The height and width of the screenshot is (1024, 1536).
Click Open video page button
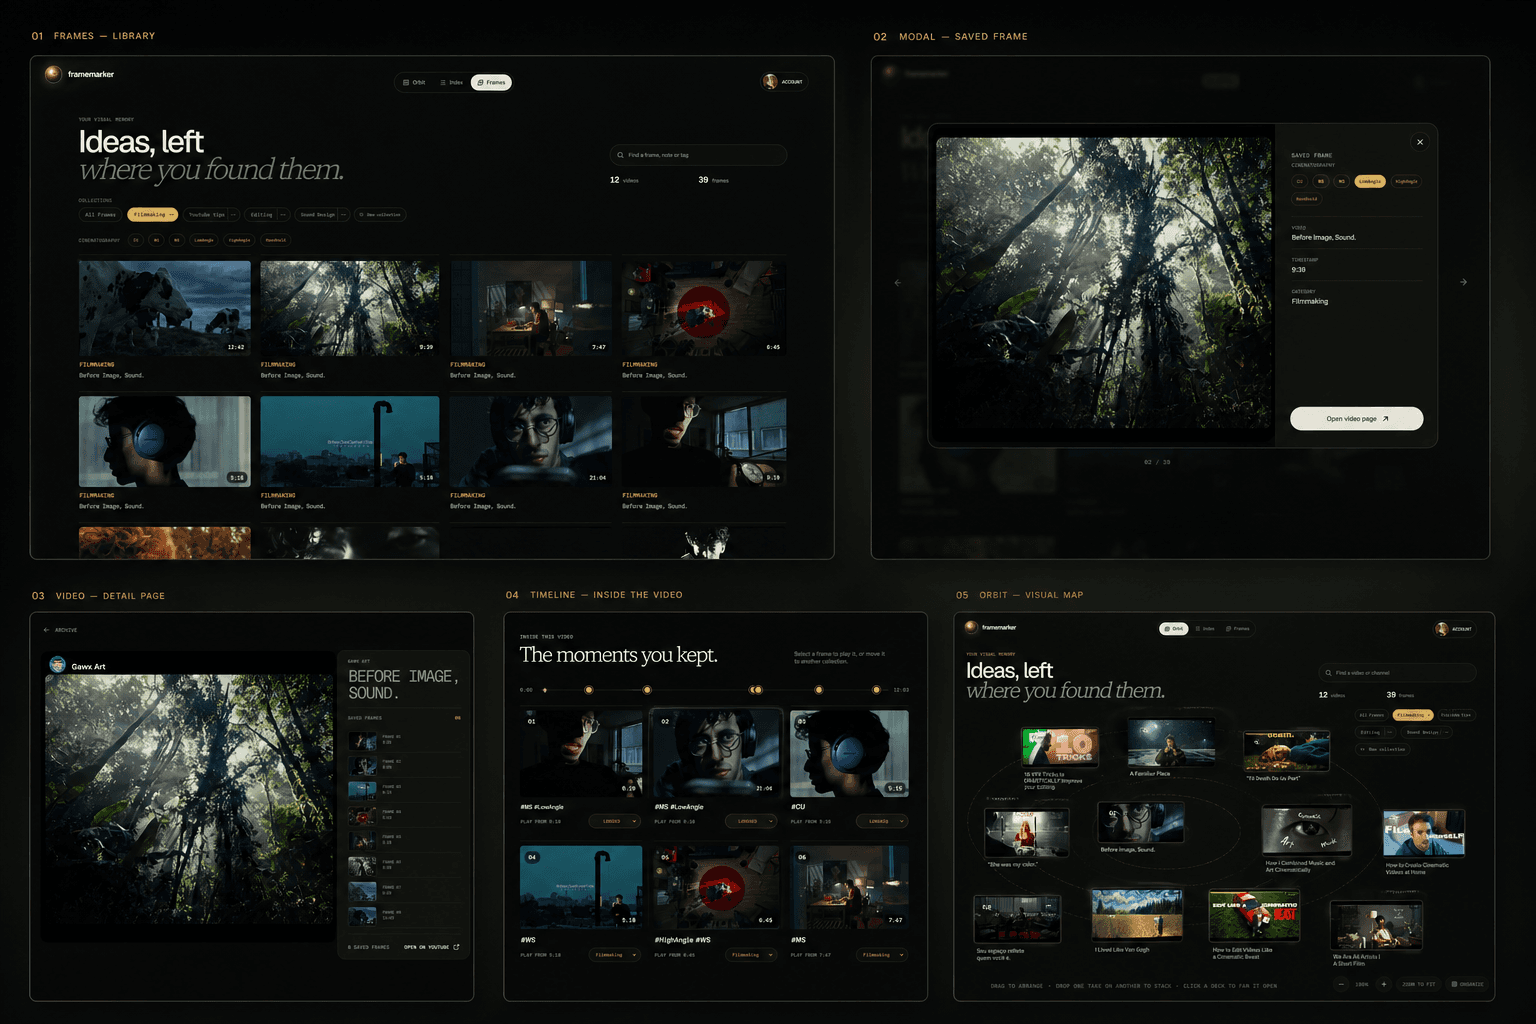[x=1356, y=419]
